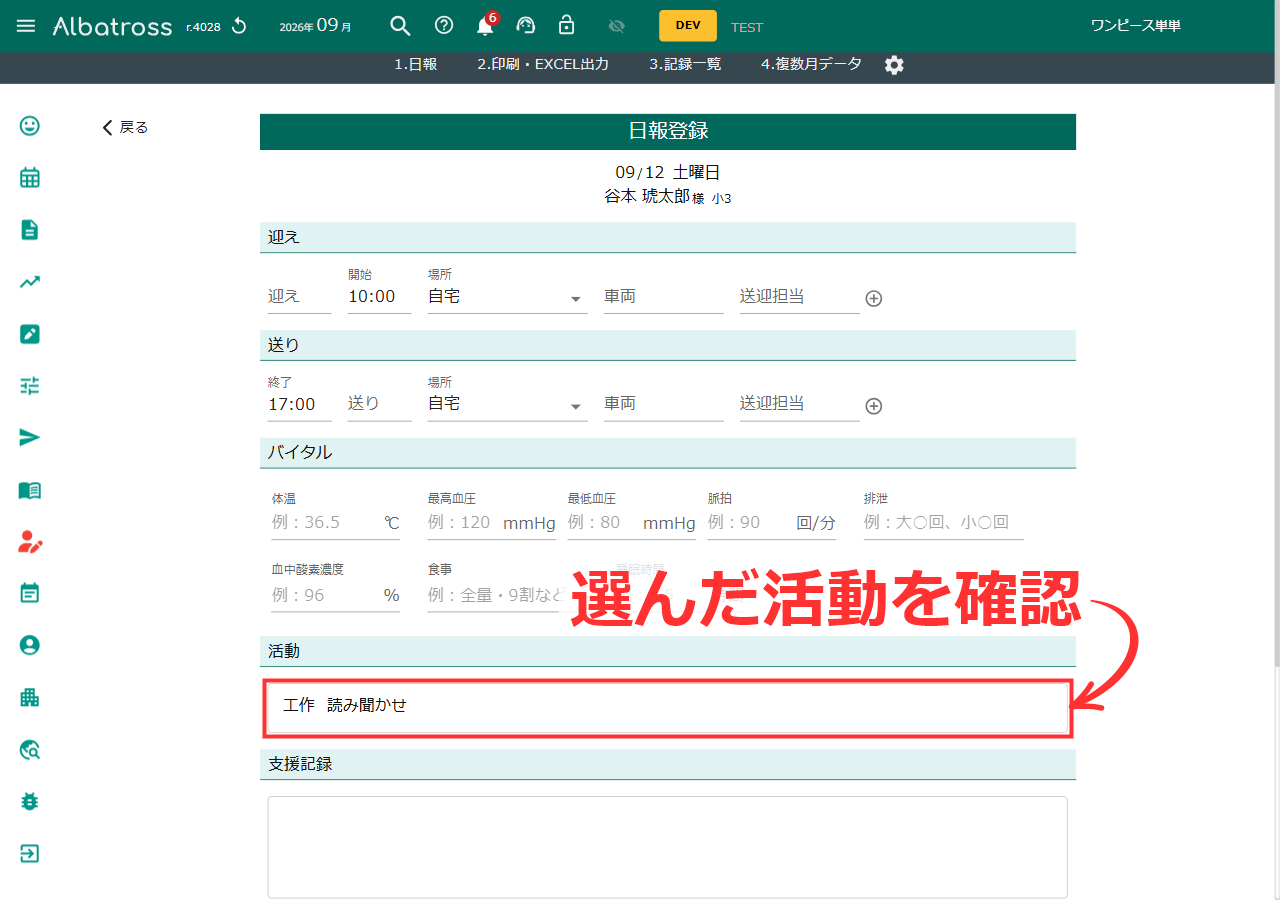
Task: Click the 最低血圧 input field
Action: point(632,522)
